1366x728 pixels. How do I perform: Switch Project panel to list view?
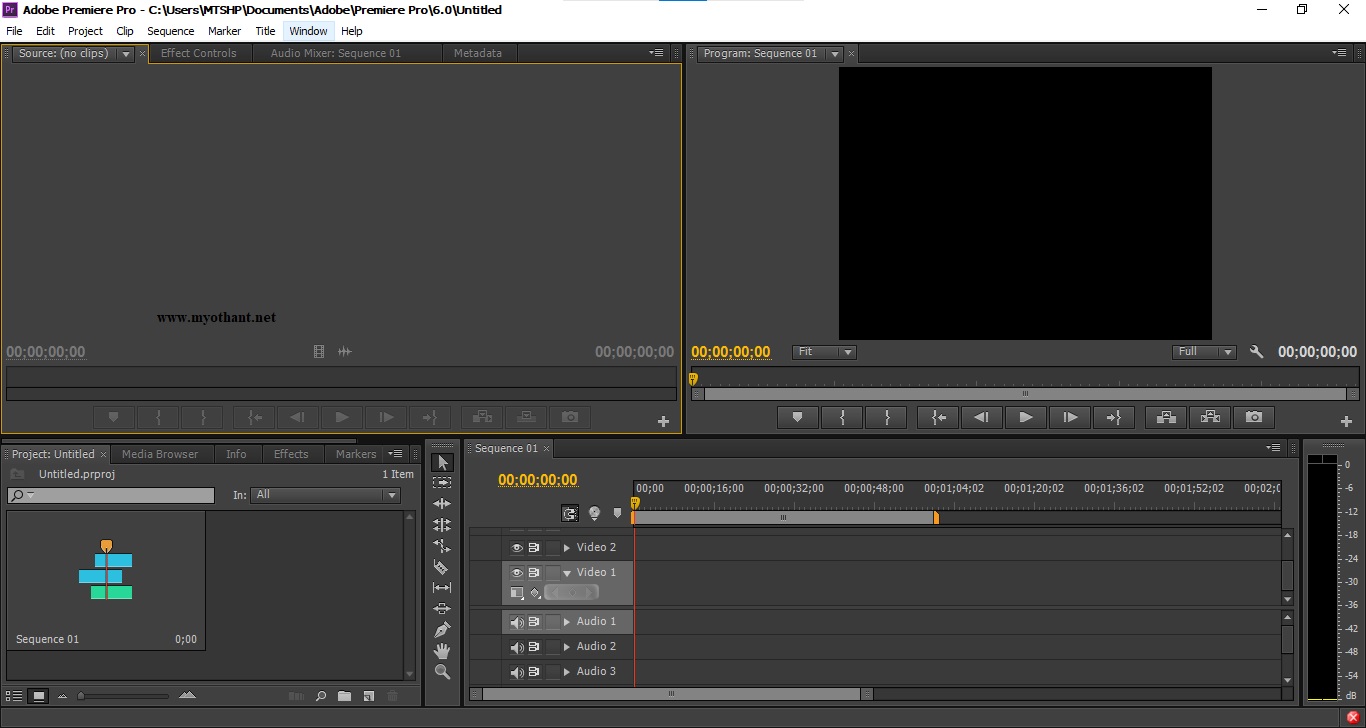pyautogui.click(x=15, y=696)
